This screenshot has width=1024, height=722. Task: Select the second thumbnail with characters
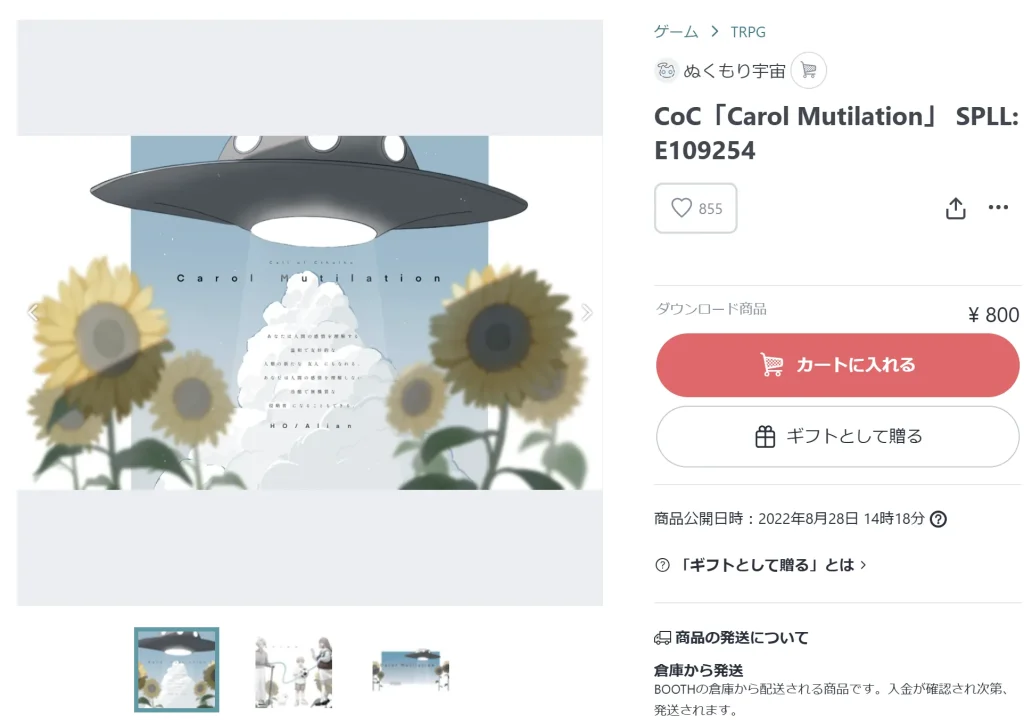tap(293, 670)
